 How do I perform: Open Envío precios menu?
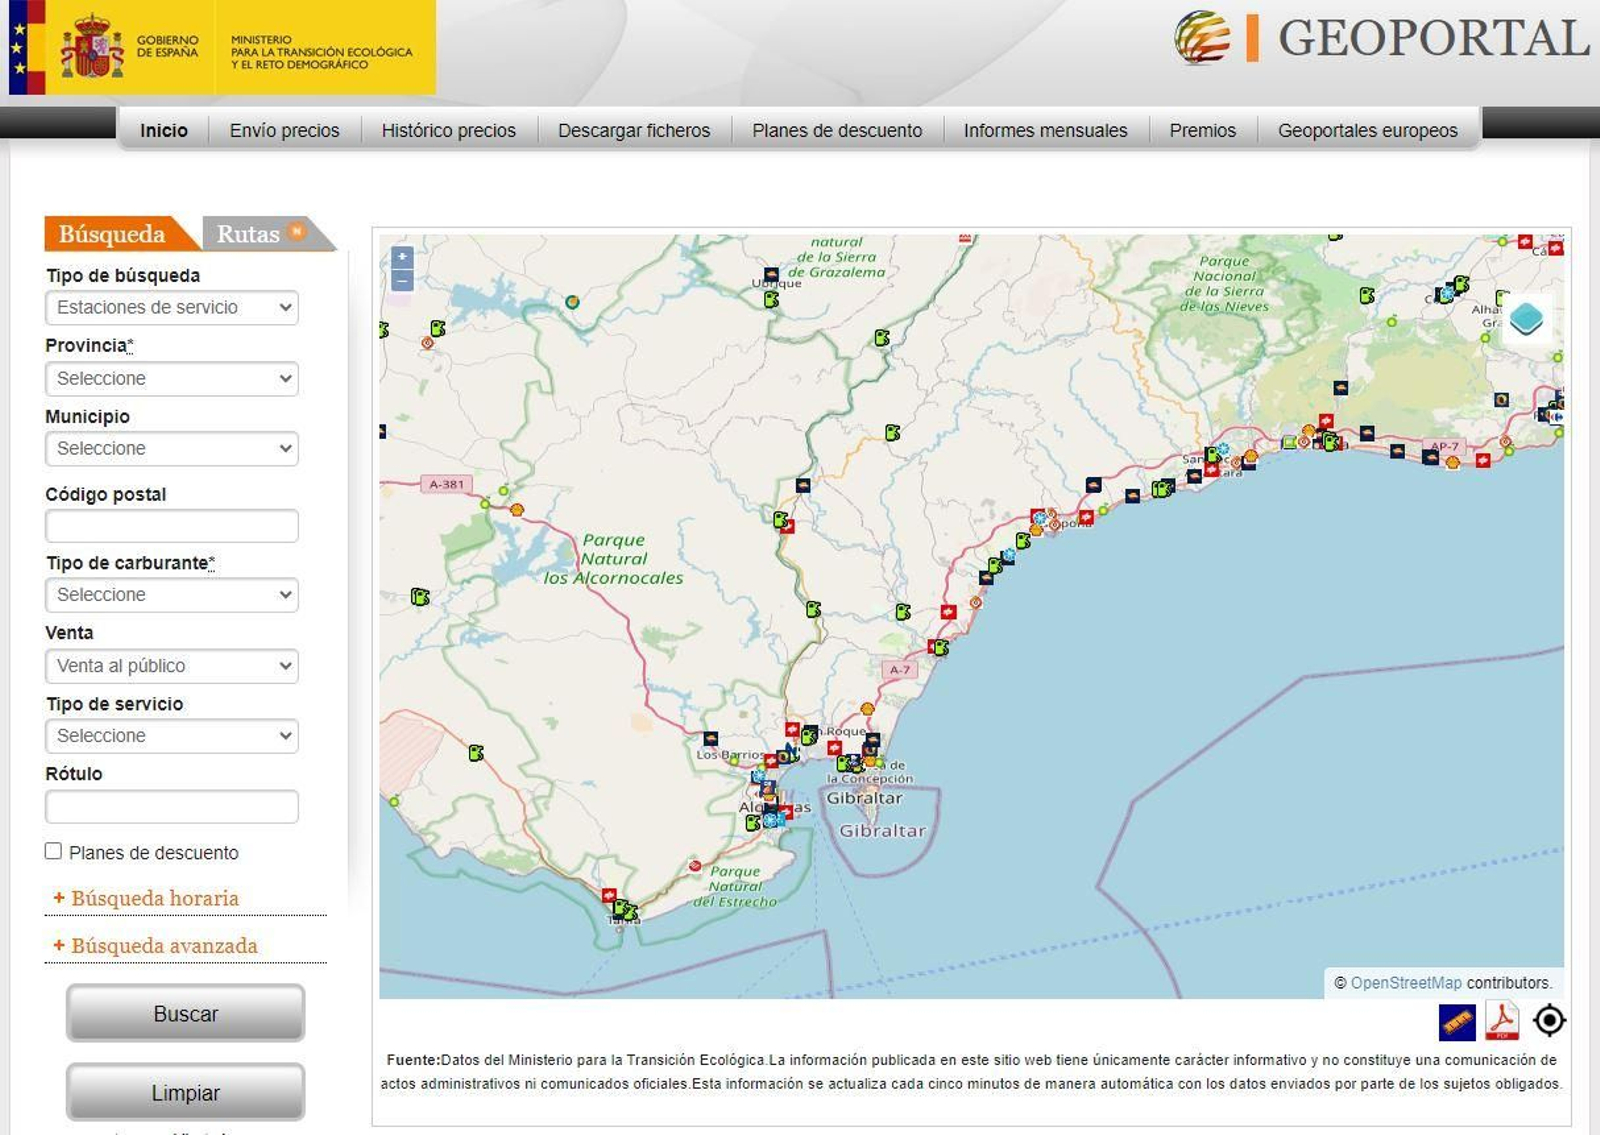(284, 130)
